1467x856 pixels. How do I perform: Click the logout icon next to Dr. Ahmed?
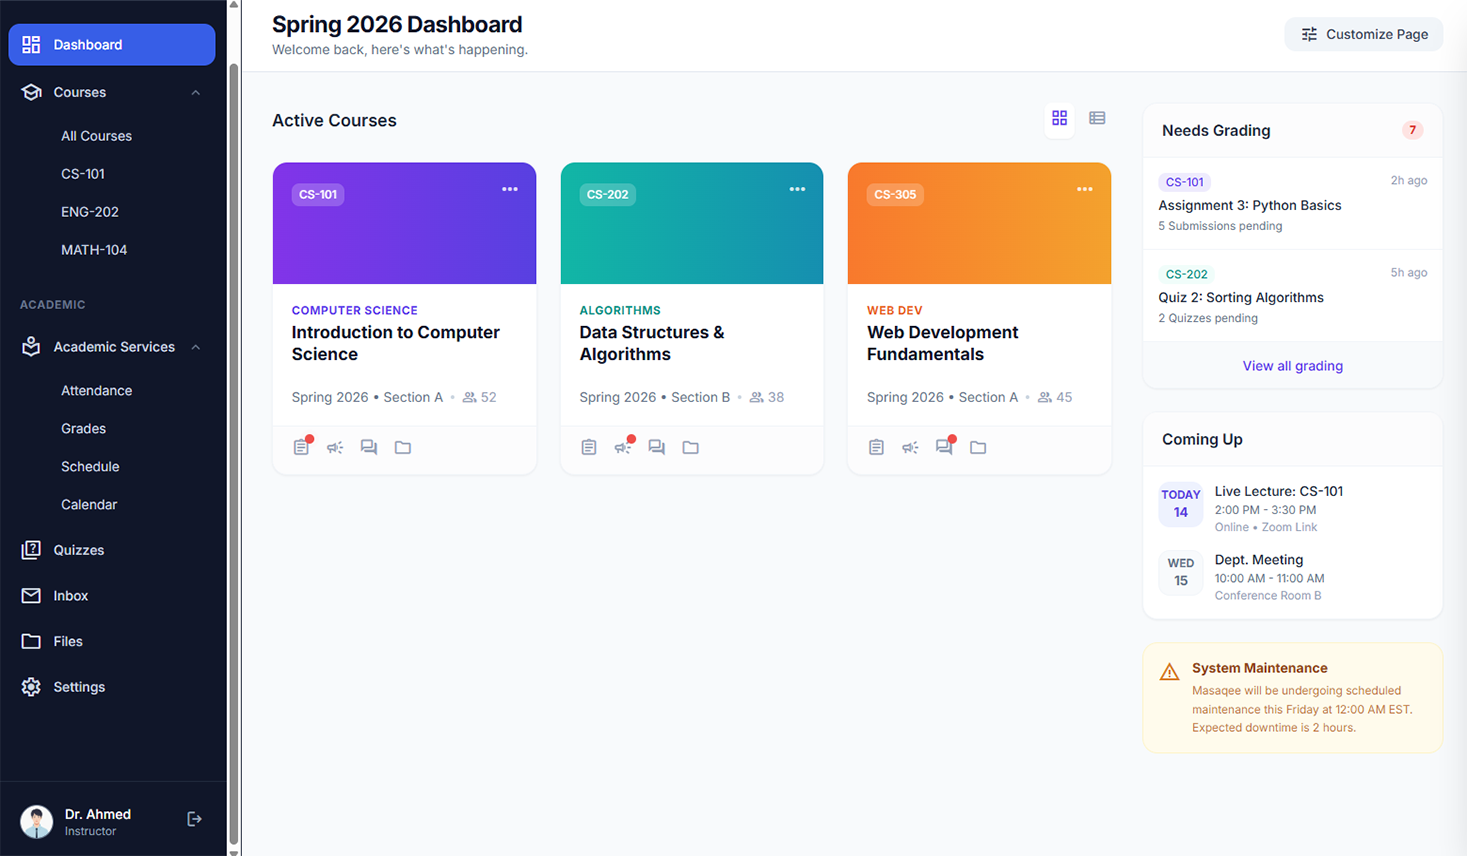coord(195,819)
